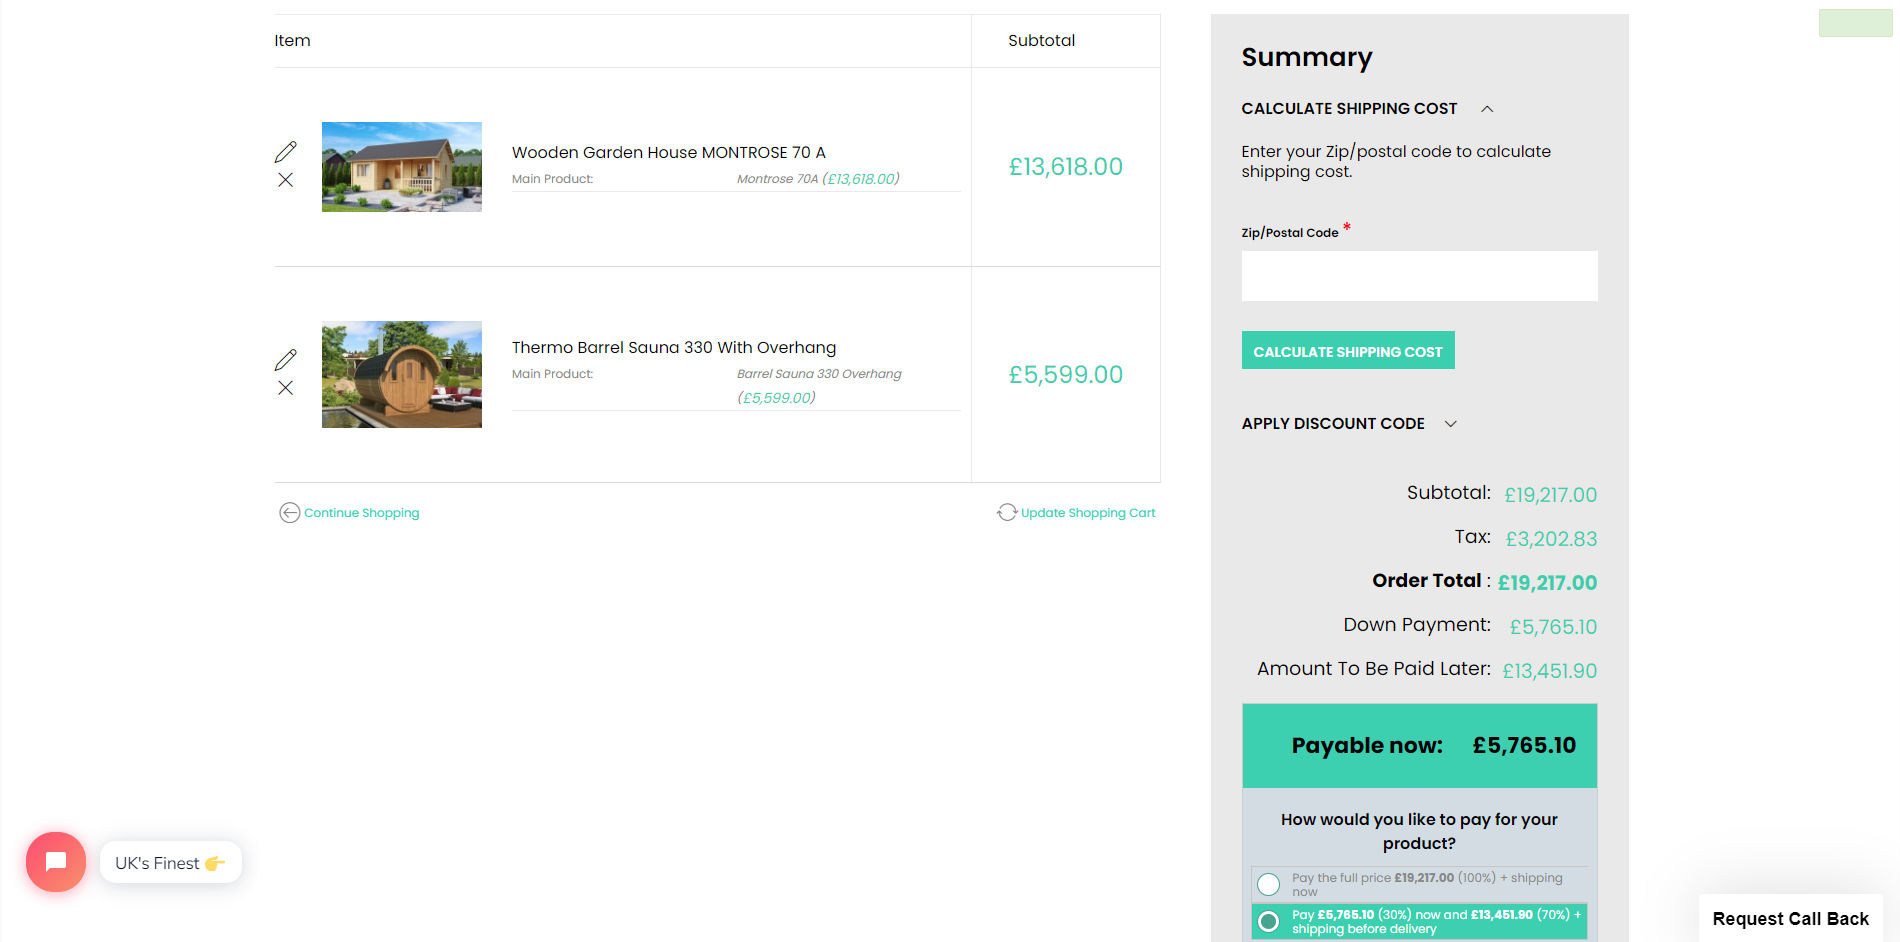The height and width of the screenshot is (942, 1900).
Task: Click the green Calculate Shipping Cost button
Action: pyautogui.click(x=1348, y=351)
